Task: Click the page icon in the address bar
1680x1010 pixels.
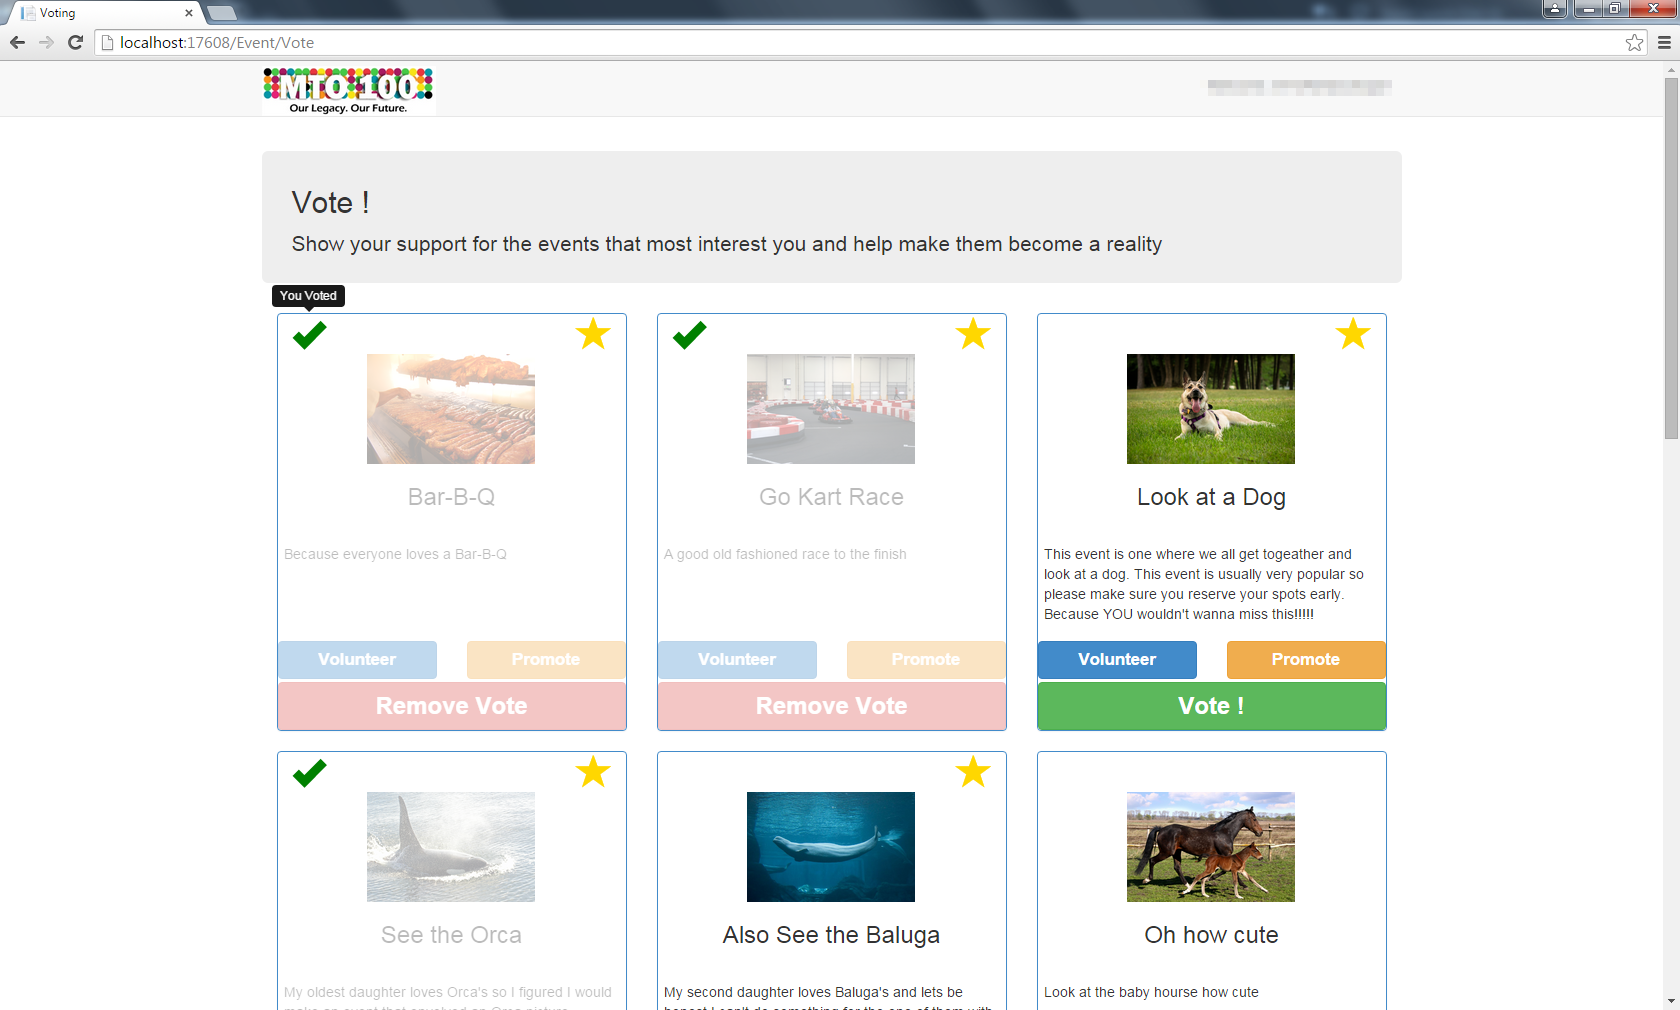Action: 108,43
